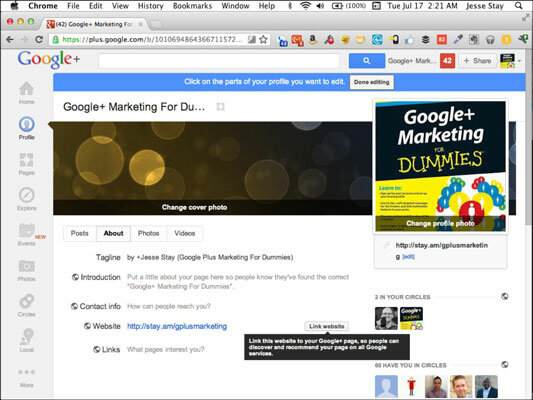Click the Google+ search input field
533x400 pixels.
[x=219, y=61]
